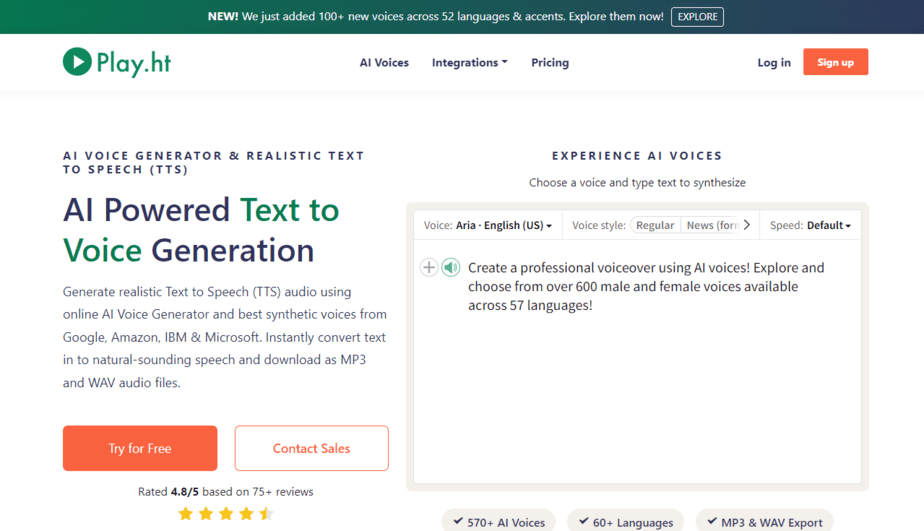Click the EXPLORE button in banner
The height and width of the screenshot is (531, 924).
click(697, 17)
